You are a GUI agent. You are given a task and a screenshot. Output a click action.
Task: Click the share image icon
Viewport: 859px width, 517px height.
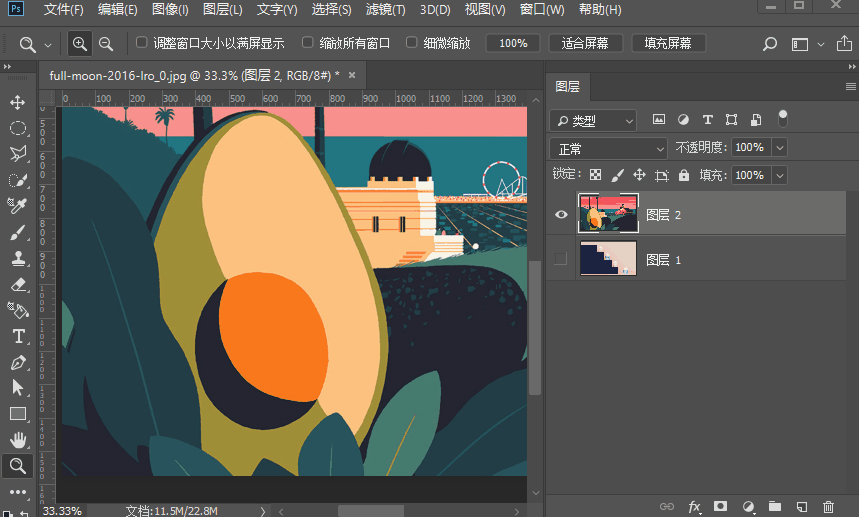pos(844,43)
